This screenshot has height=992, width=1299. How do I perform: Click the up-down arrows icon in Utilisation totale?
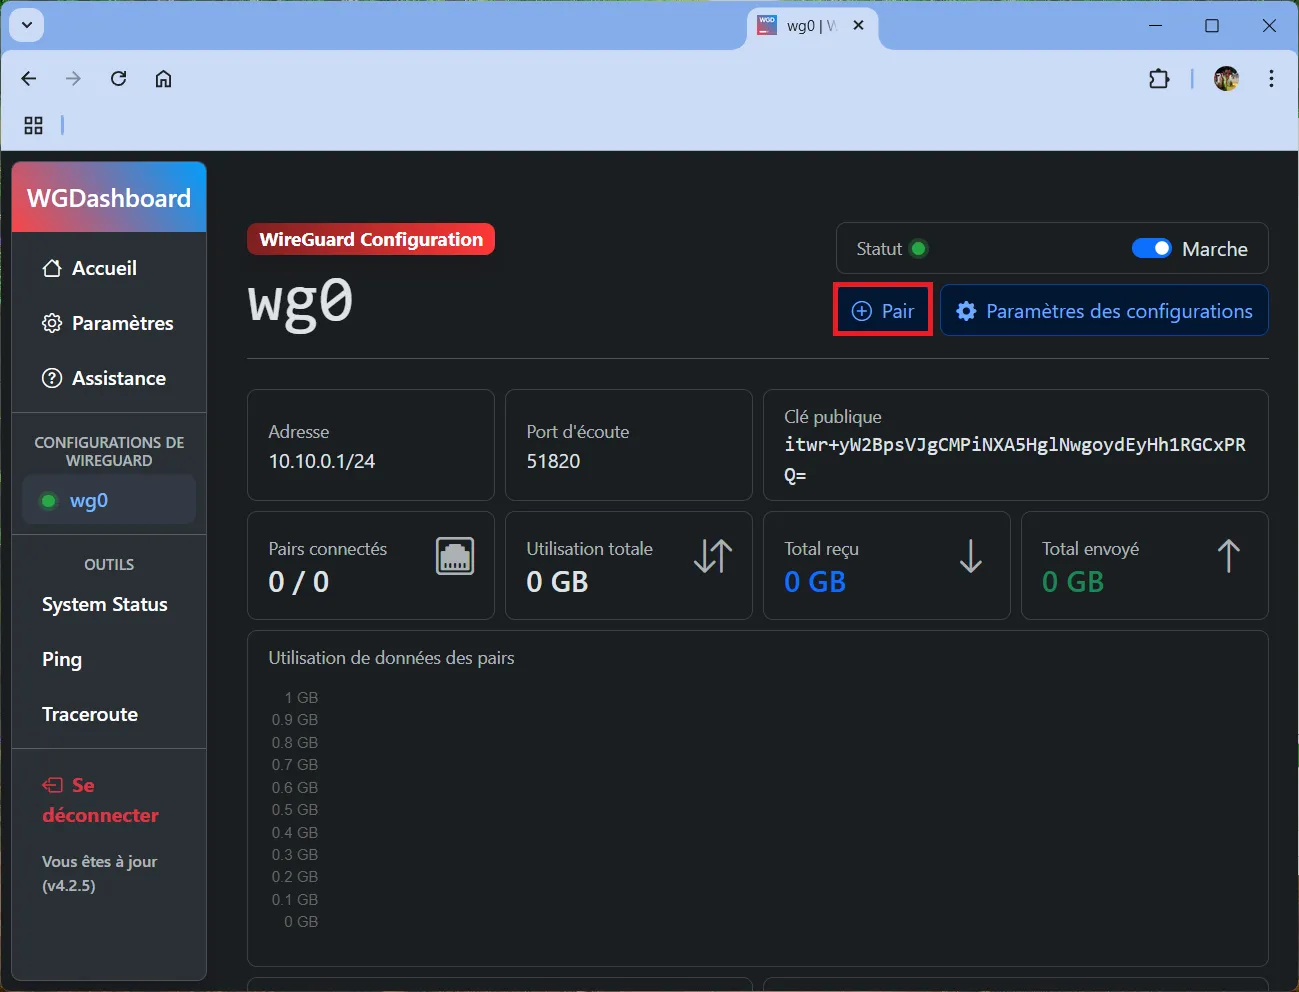[x=713, y=556]
